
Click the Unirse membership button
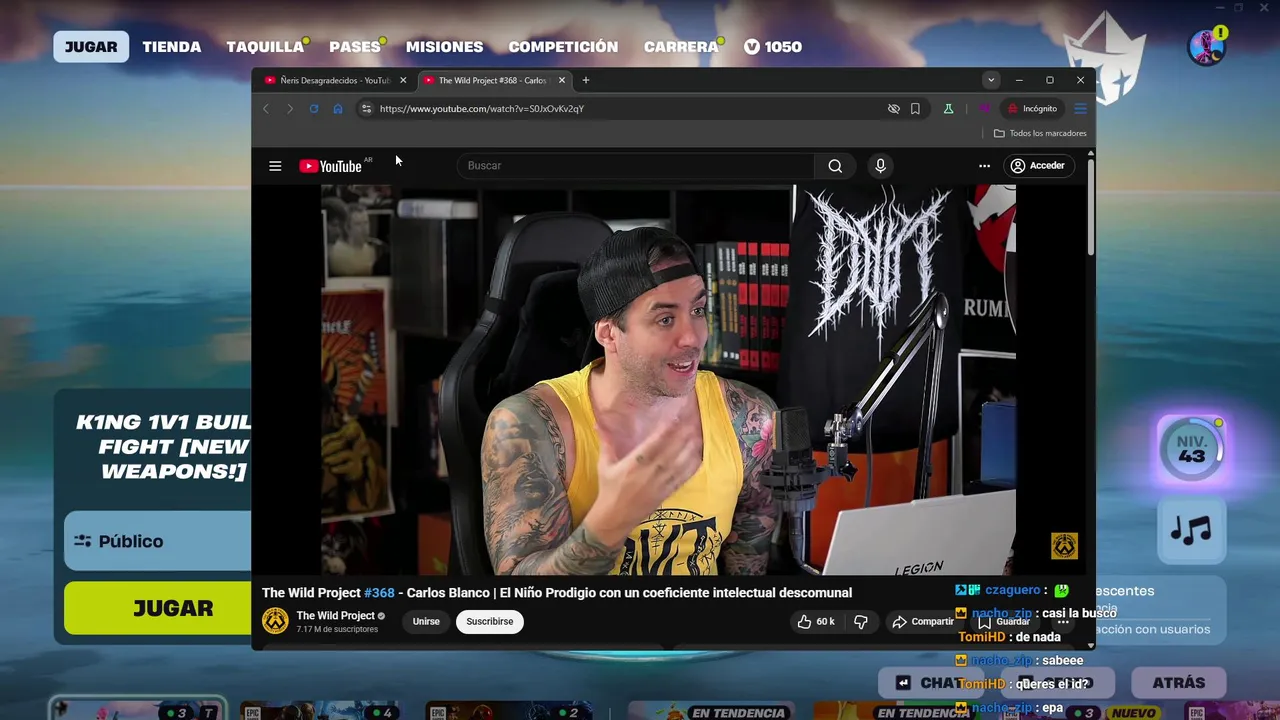426,622
